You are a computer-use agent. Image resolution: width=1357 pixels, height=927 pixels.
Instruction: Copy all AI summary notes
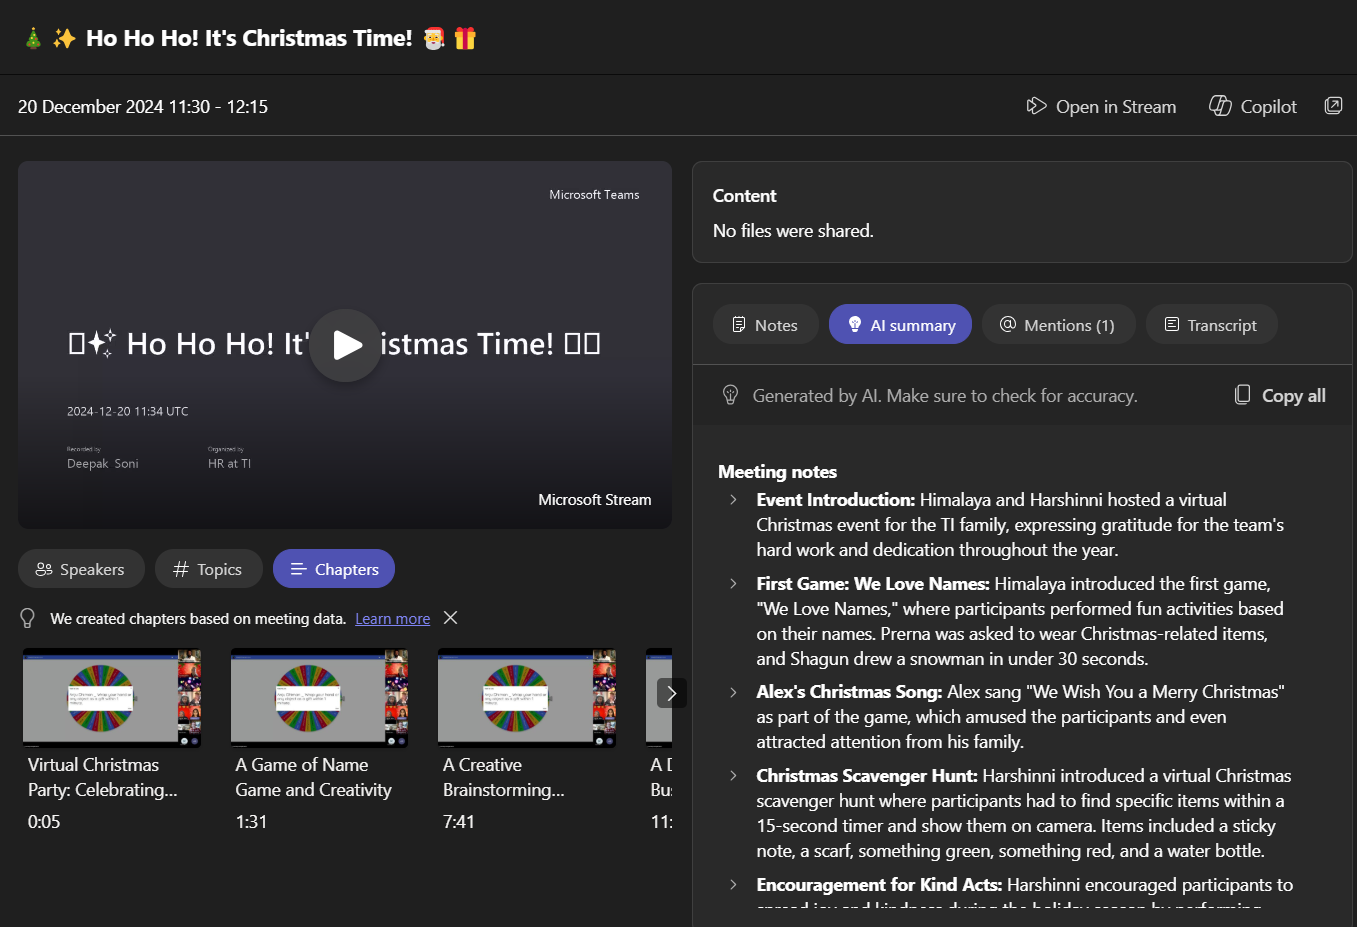(1280, 395)
